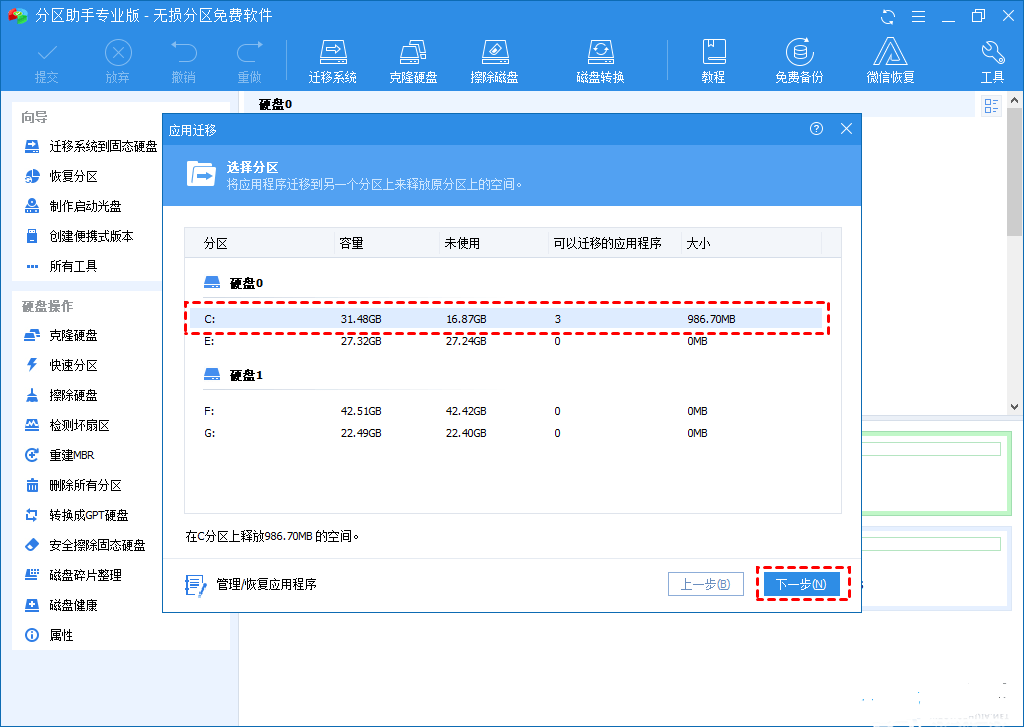Open the 工具 tools icon

coord(992,58)
